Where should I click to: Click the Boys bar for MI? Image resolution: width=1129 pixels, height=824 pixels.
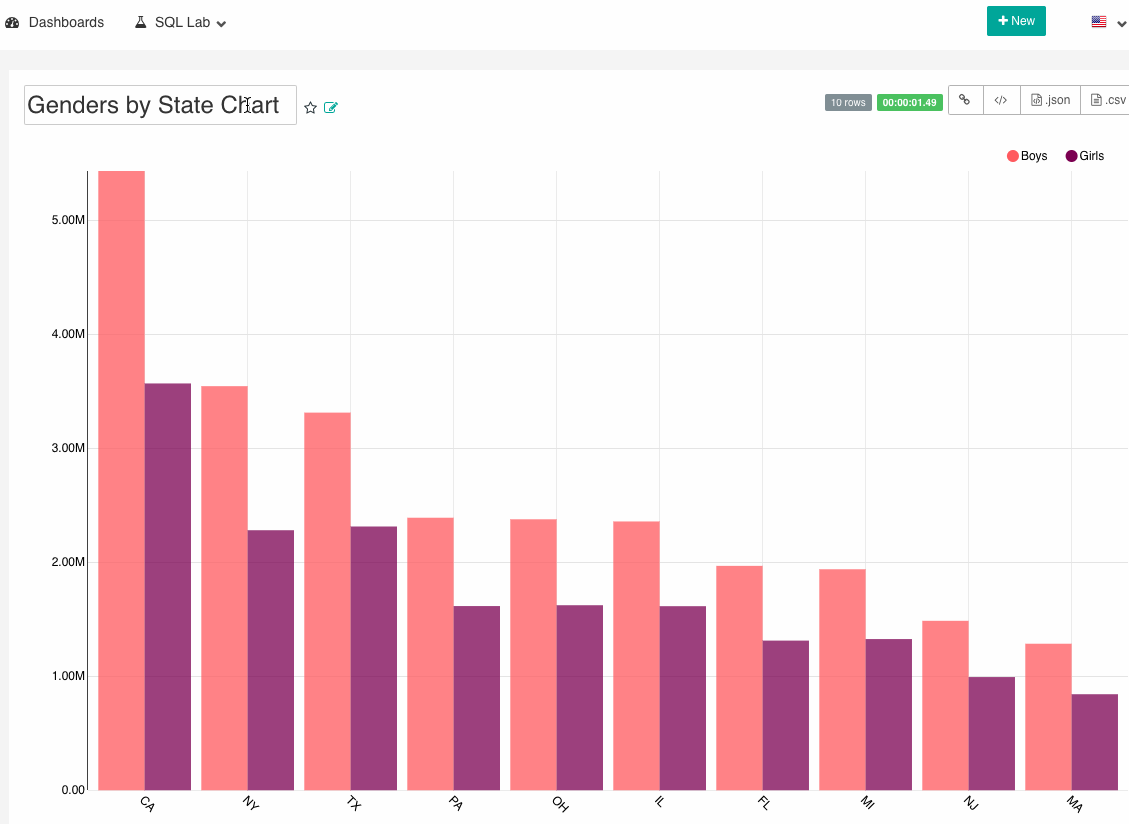pyautogui.click(x=842, y=679)
